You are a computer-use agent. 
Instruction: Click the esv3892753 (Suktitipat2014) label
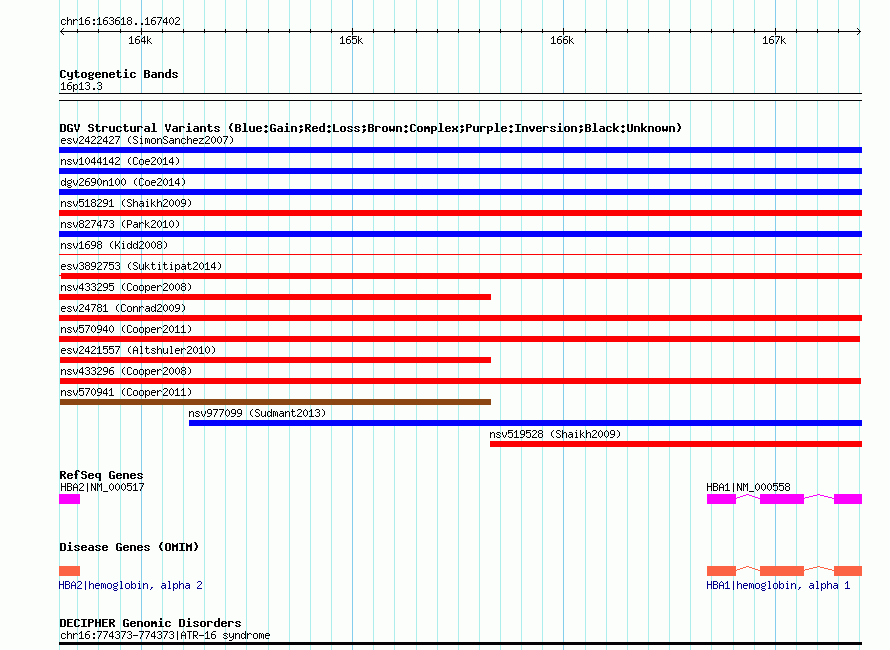[x=141, y=266]
